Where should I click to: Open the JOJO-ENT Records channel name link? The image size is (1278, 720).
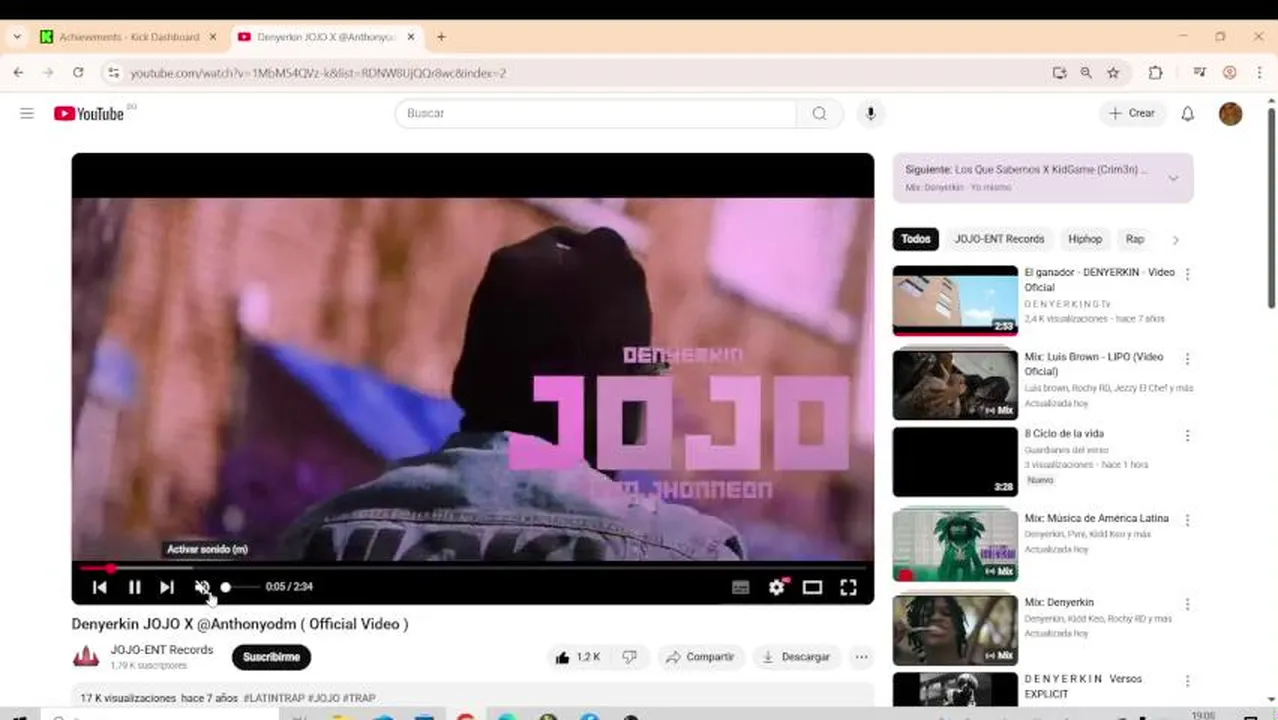click(162, 650)
